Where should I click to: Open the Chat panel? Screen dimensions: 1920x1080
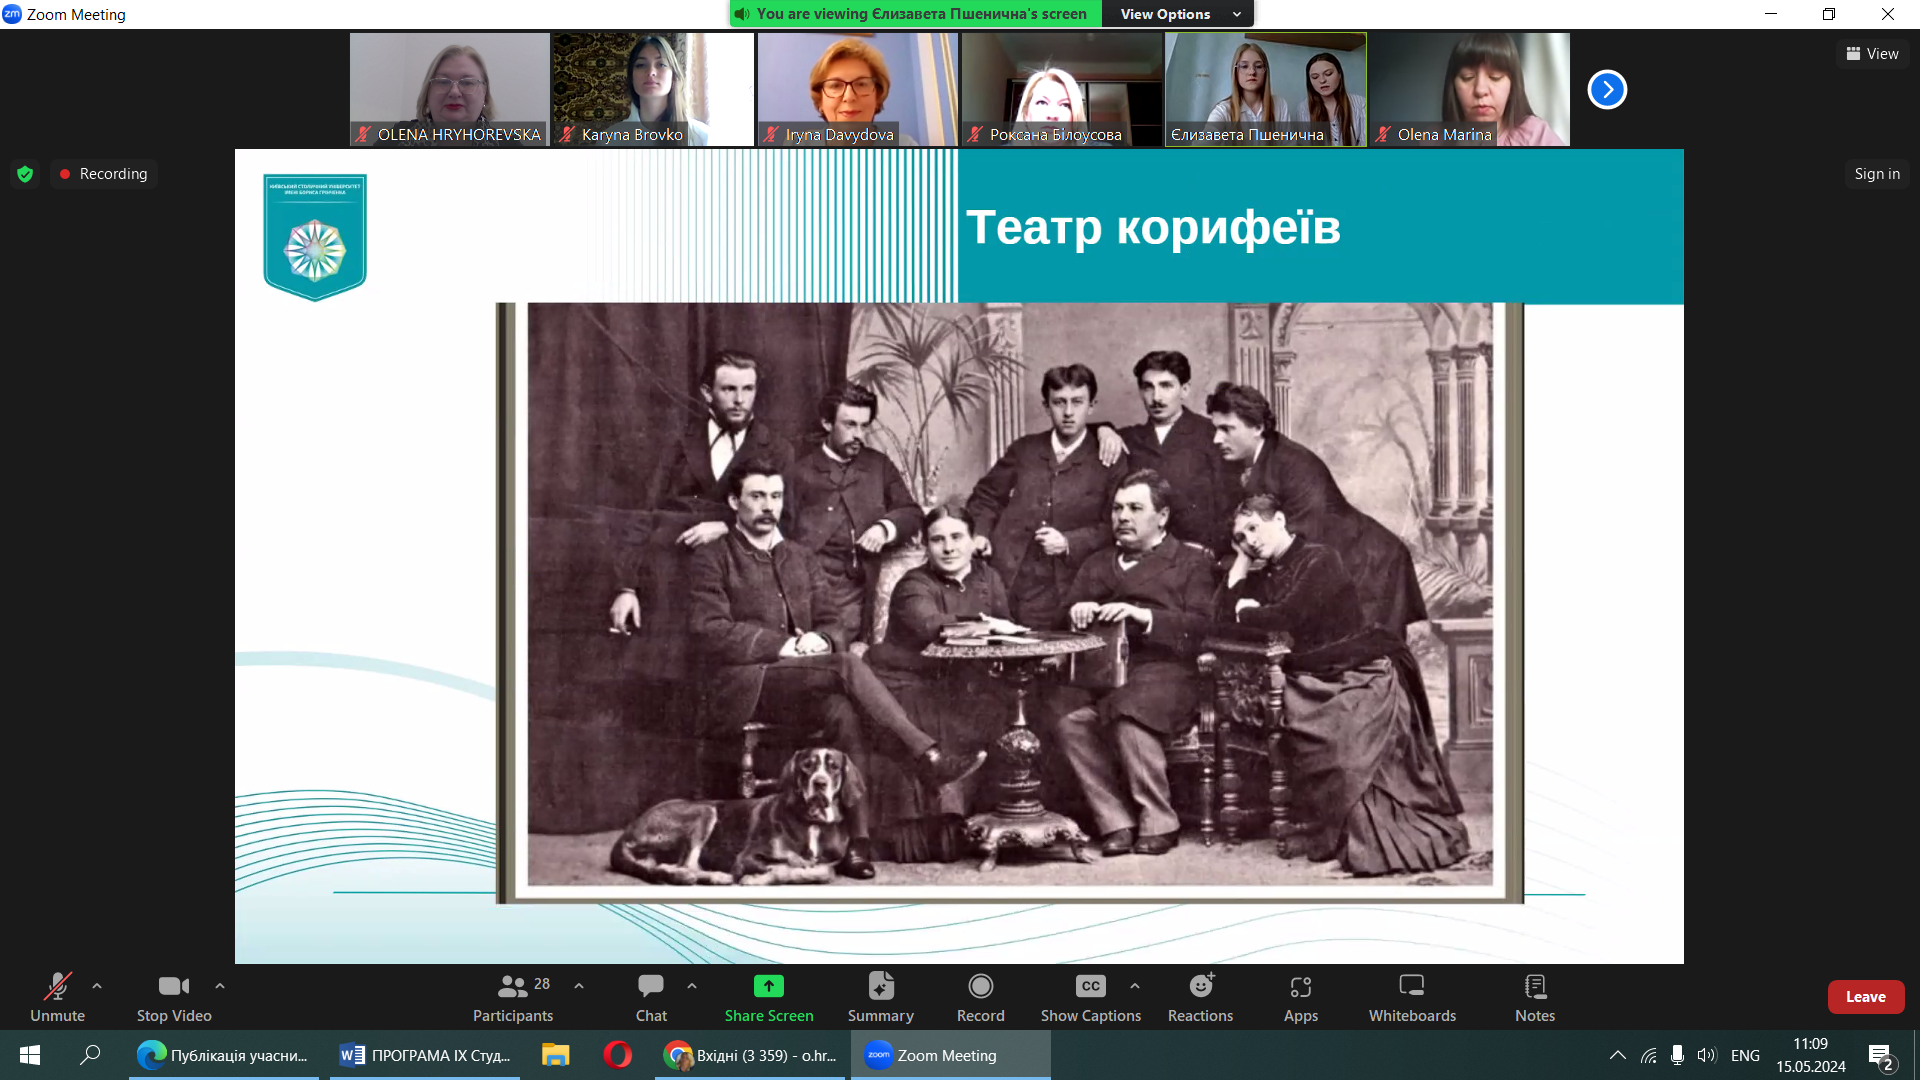point(650,987)
